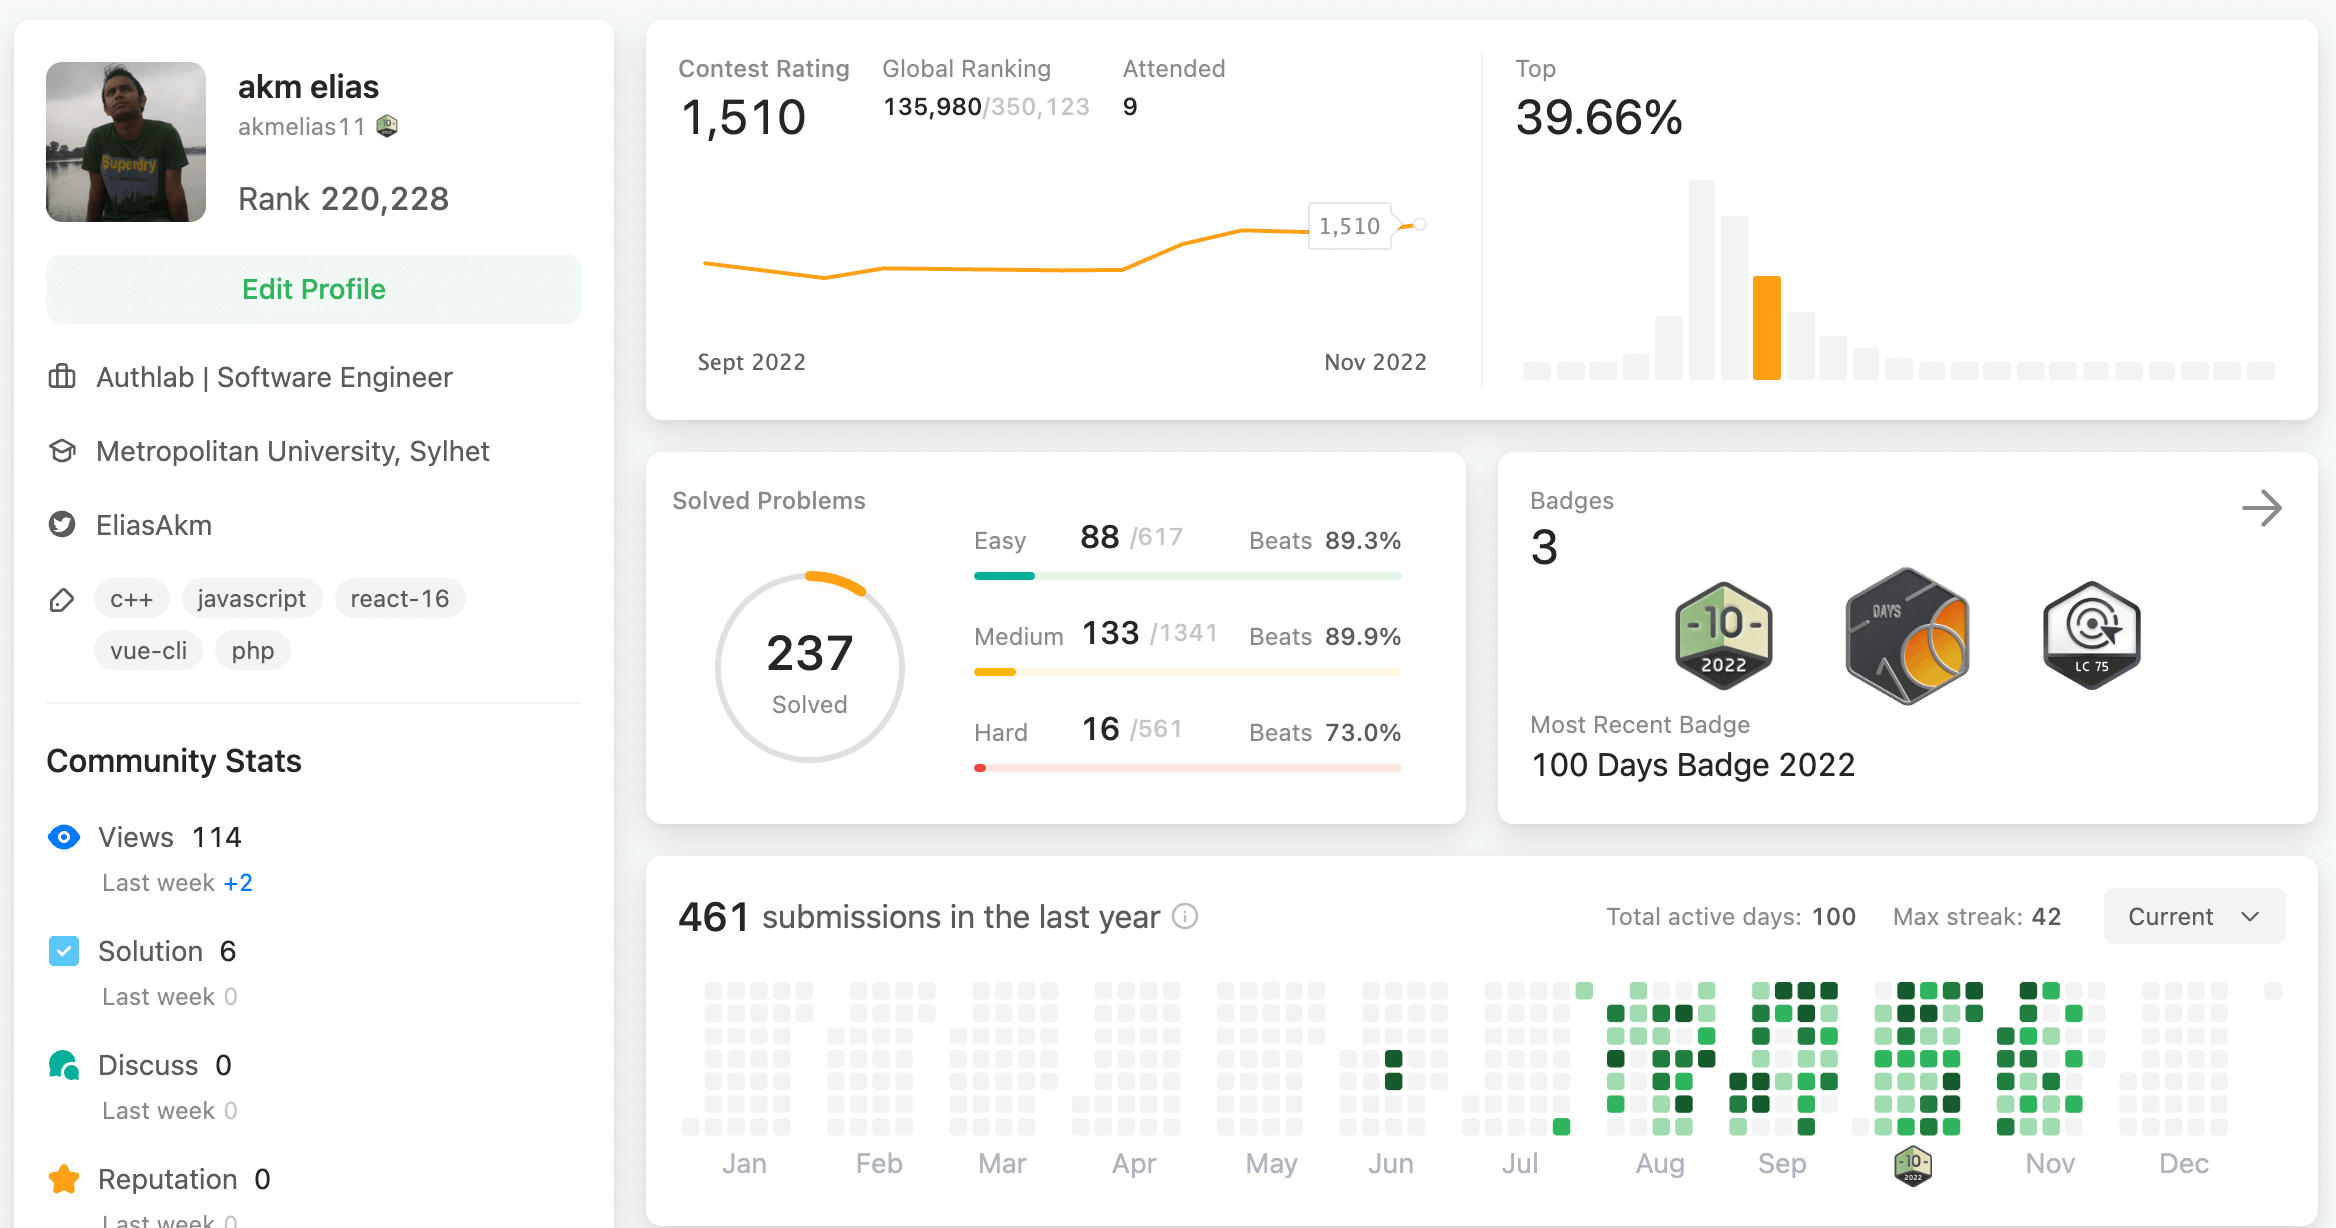Click the orange highlighted rating bar
The width and height of the screenshot is (2336, 1228).
1766,328
